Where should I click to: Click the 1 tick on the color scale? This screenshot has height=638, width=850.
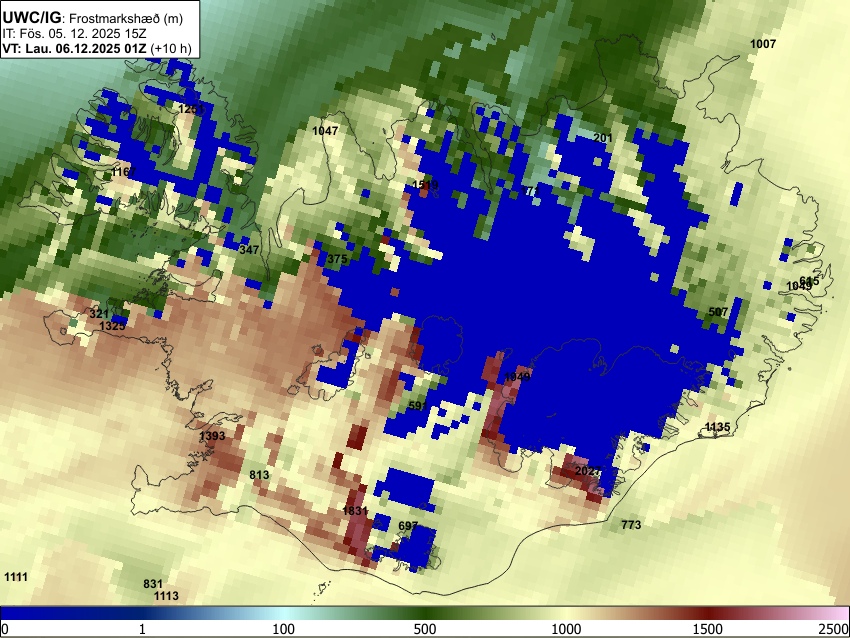[142, 629]
